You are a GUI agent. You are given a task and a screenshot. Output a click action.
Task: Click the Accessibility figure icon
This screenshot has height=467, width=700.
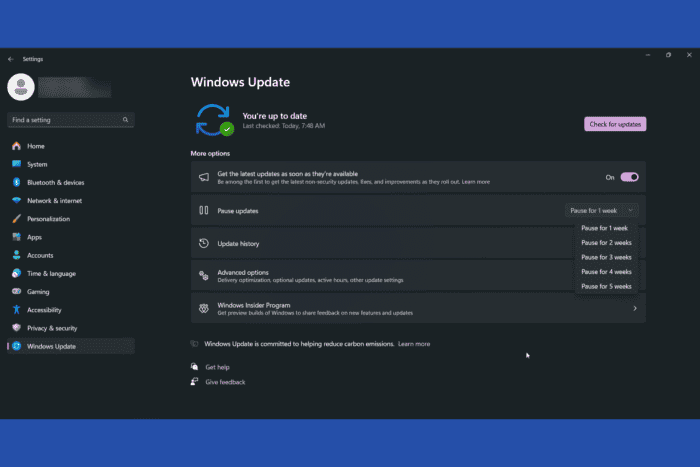coord(17,309)
